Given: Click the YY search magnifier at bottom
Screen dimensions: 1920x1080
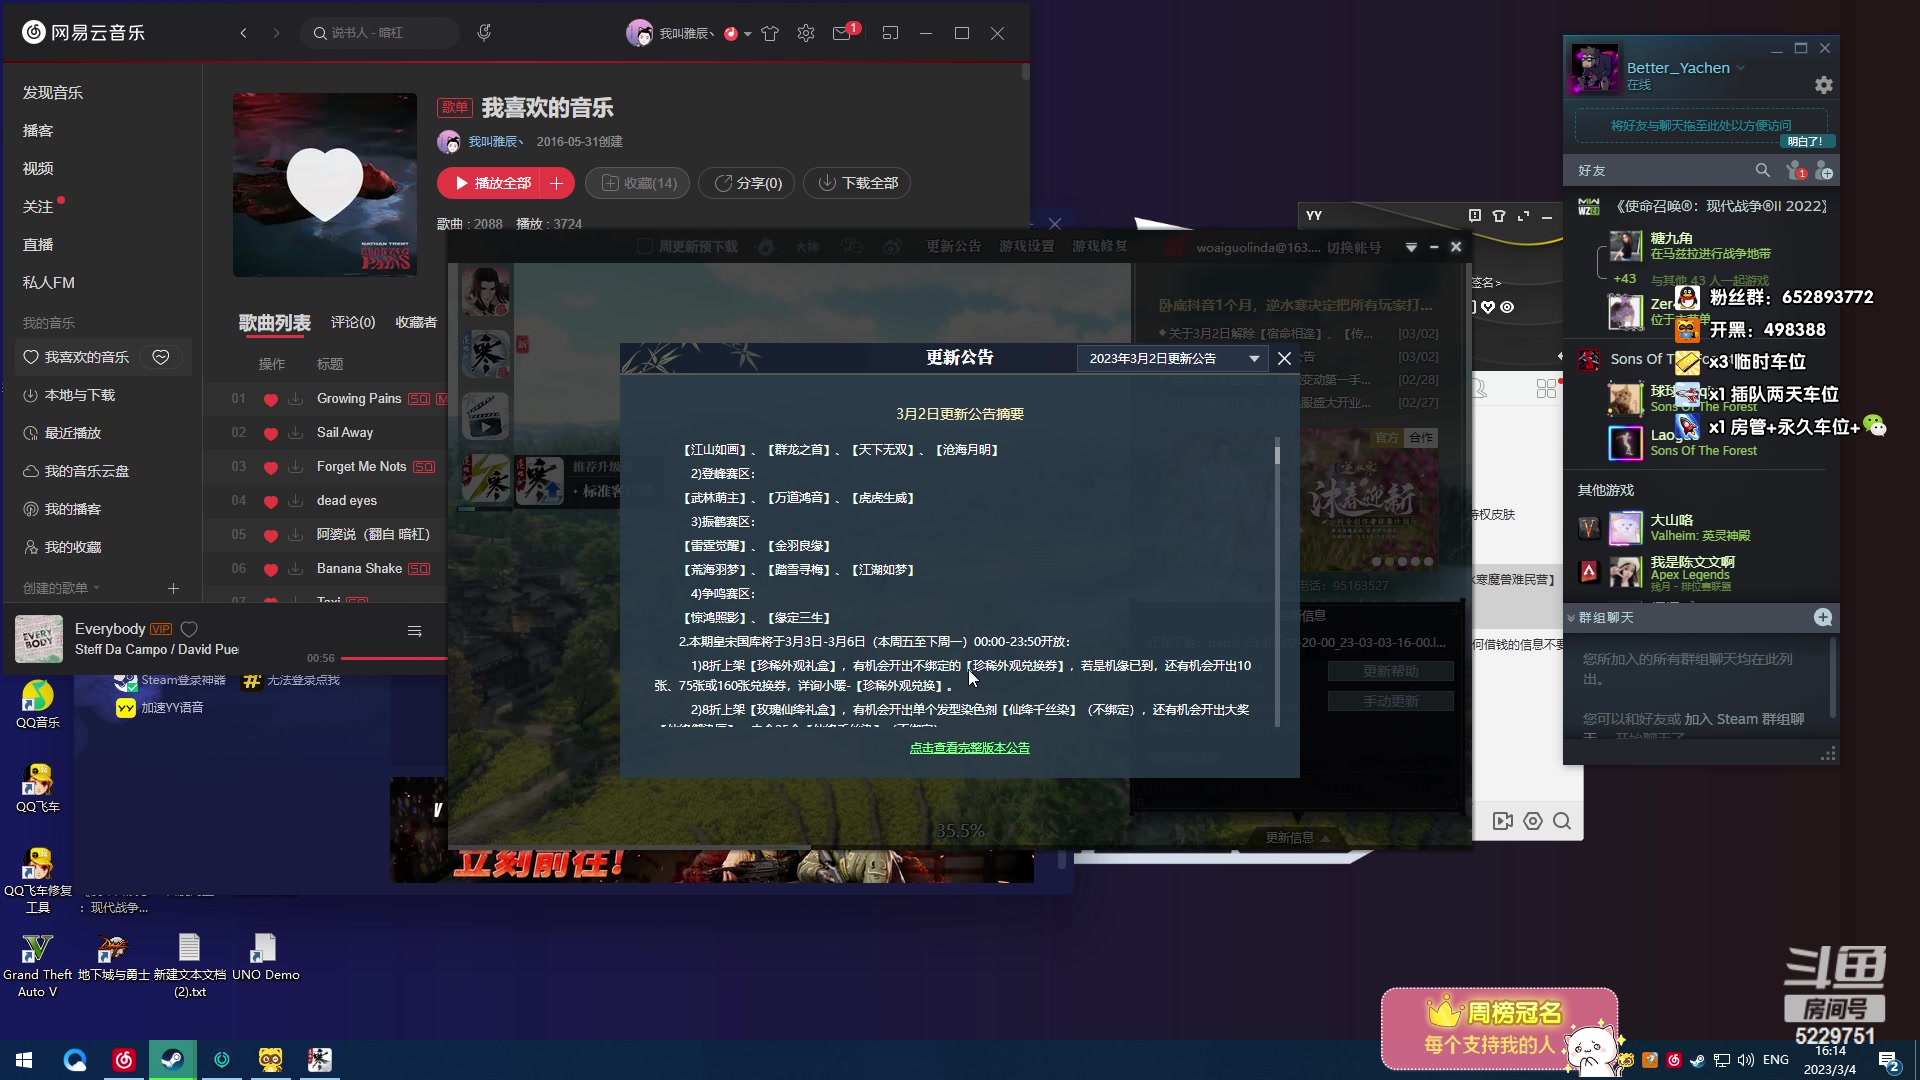Looking at the screenshot, I should (1562, 821).
